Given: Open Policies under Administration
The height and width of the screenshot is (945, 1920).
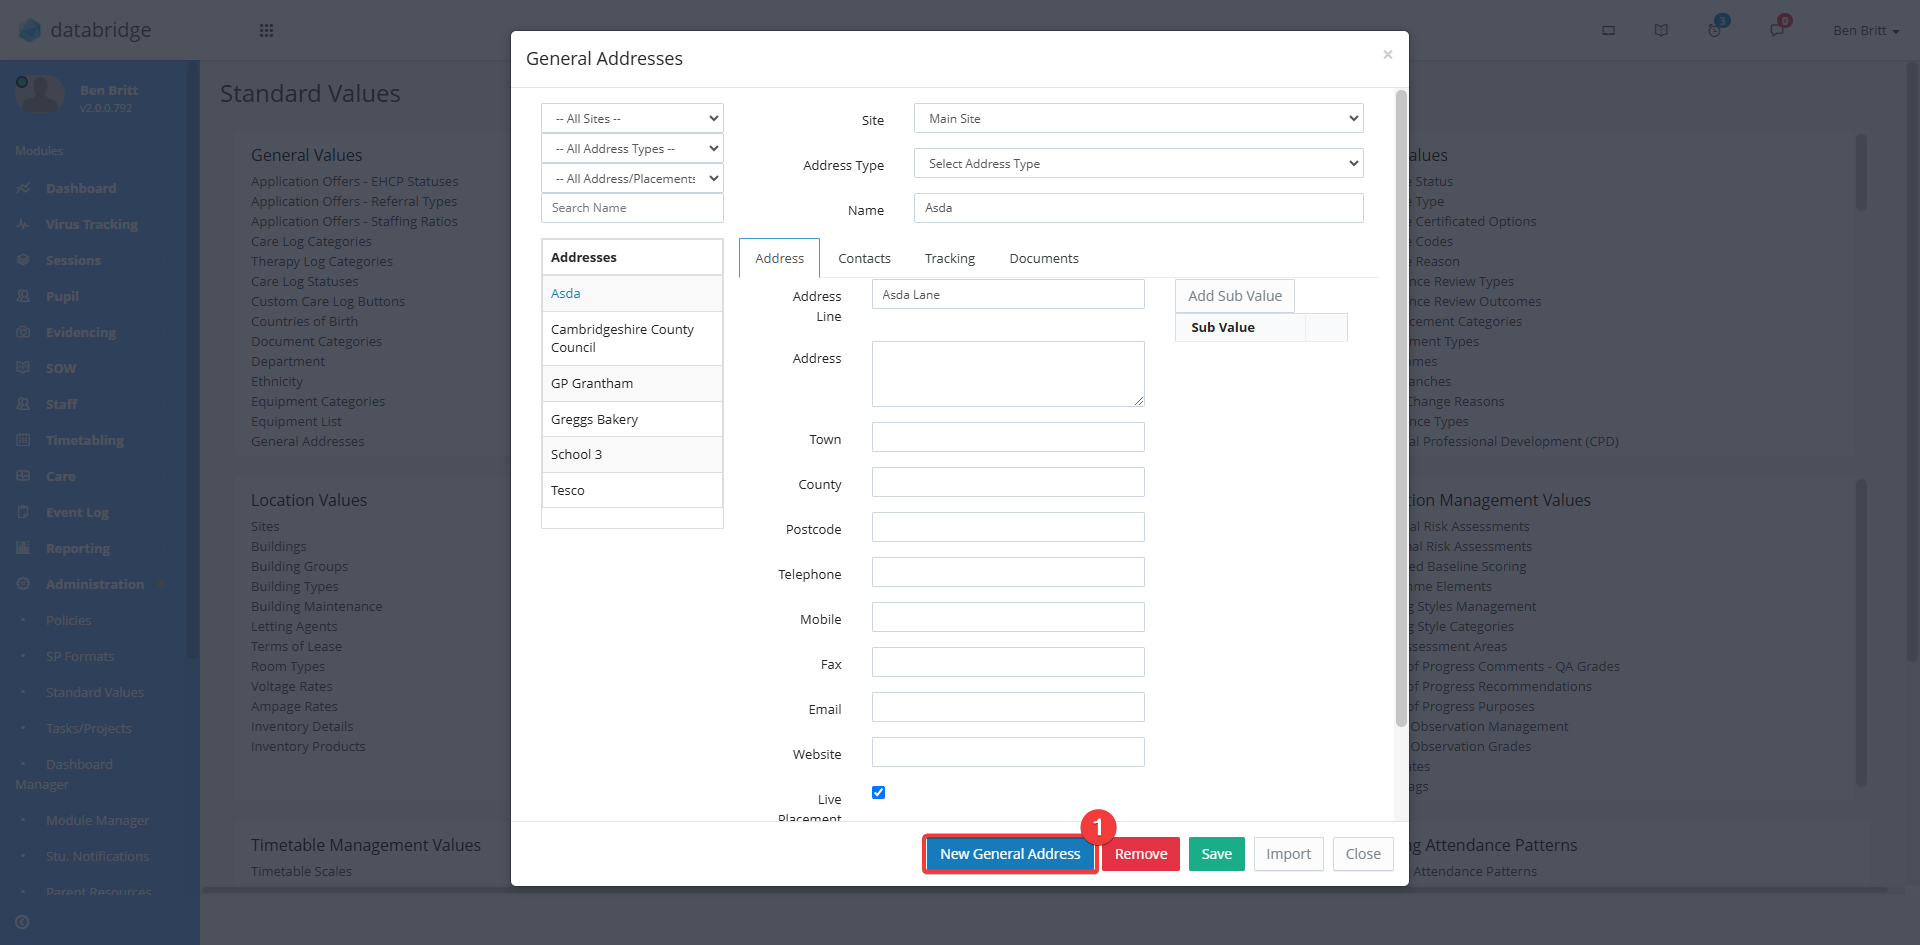Looking at the screenshot, I should point(68,620).
